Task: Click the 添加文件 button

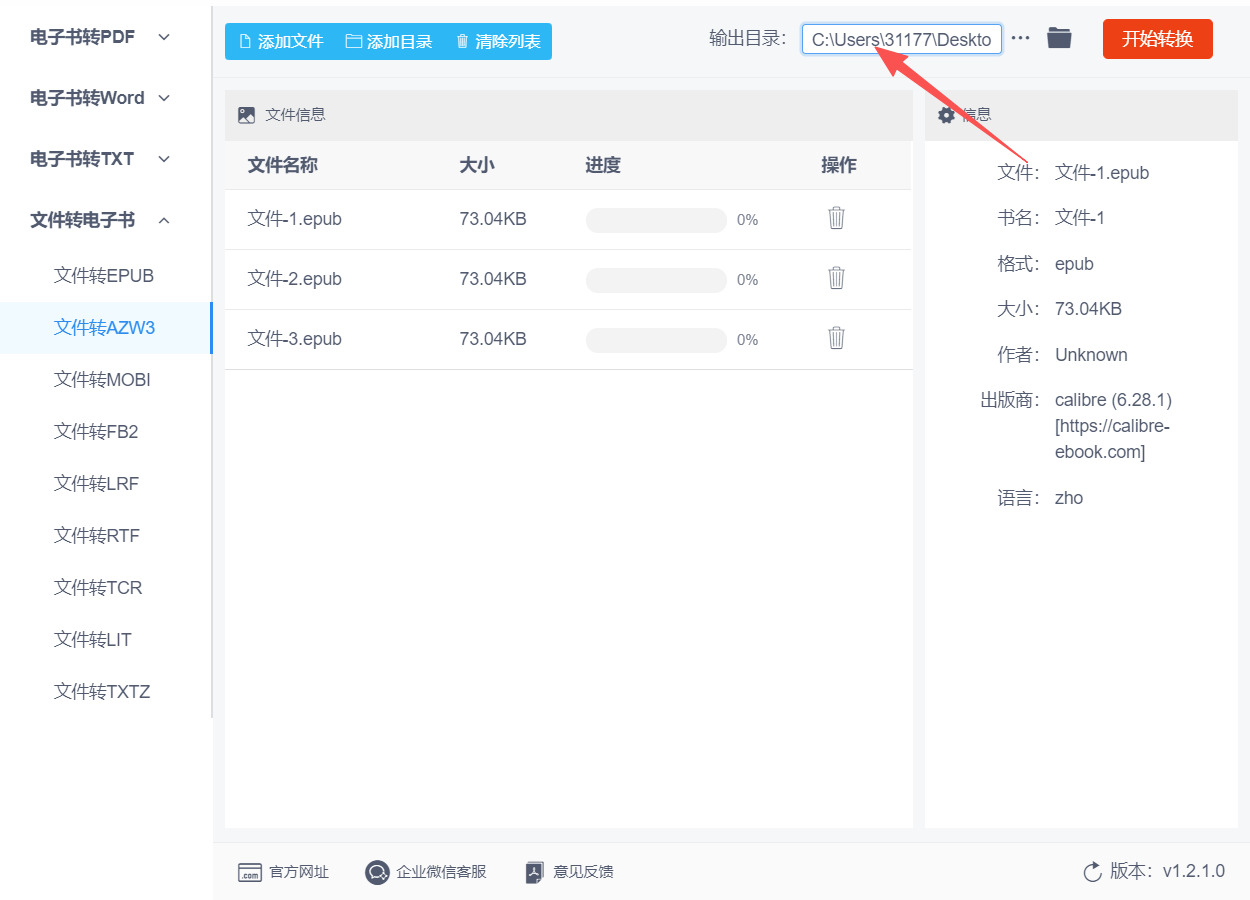Action: (x=281, y=41)
